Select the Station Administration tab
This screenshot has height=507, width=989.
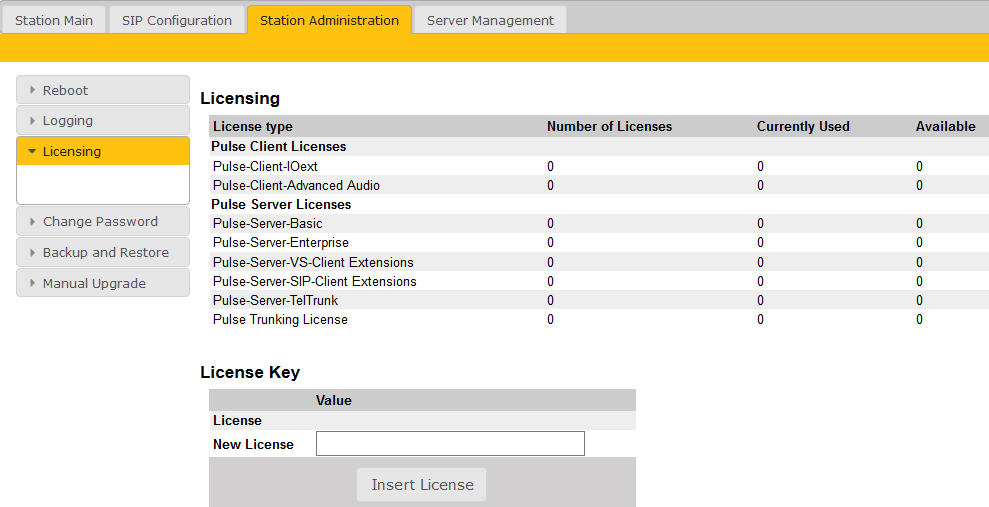coord(329,20)
